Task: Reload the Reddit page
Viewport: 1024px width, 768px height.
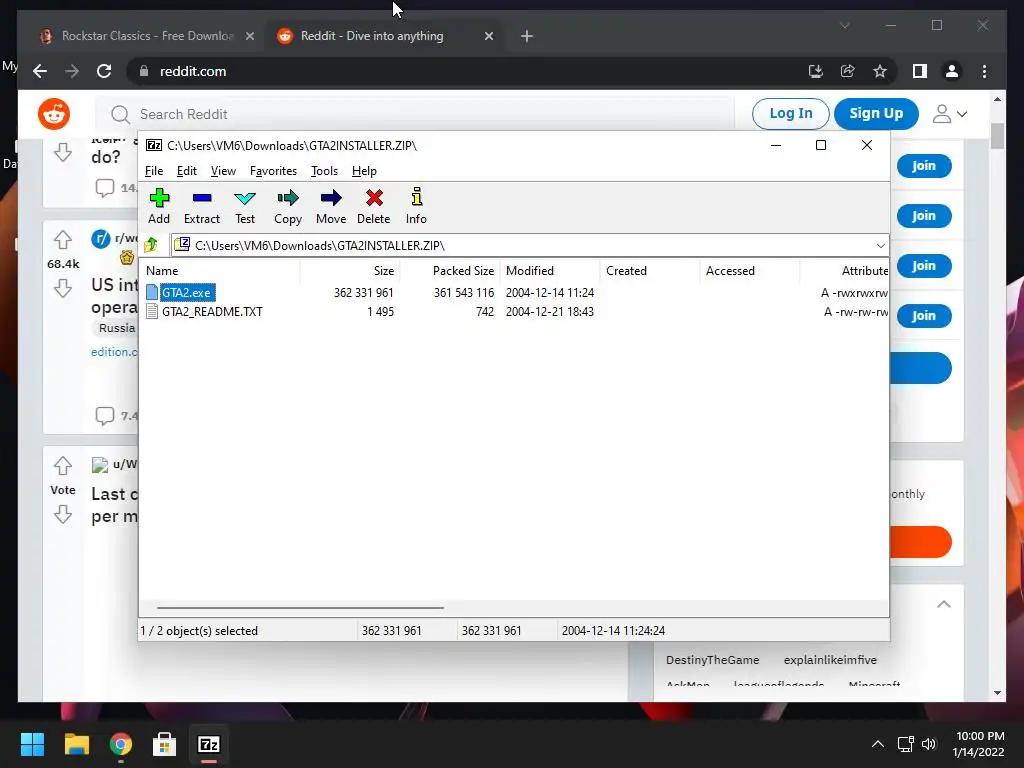Action: point(104,71)
